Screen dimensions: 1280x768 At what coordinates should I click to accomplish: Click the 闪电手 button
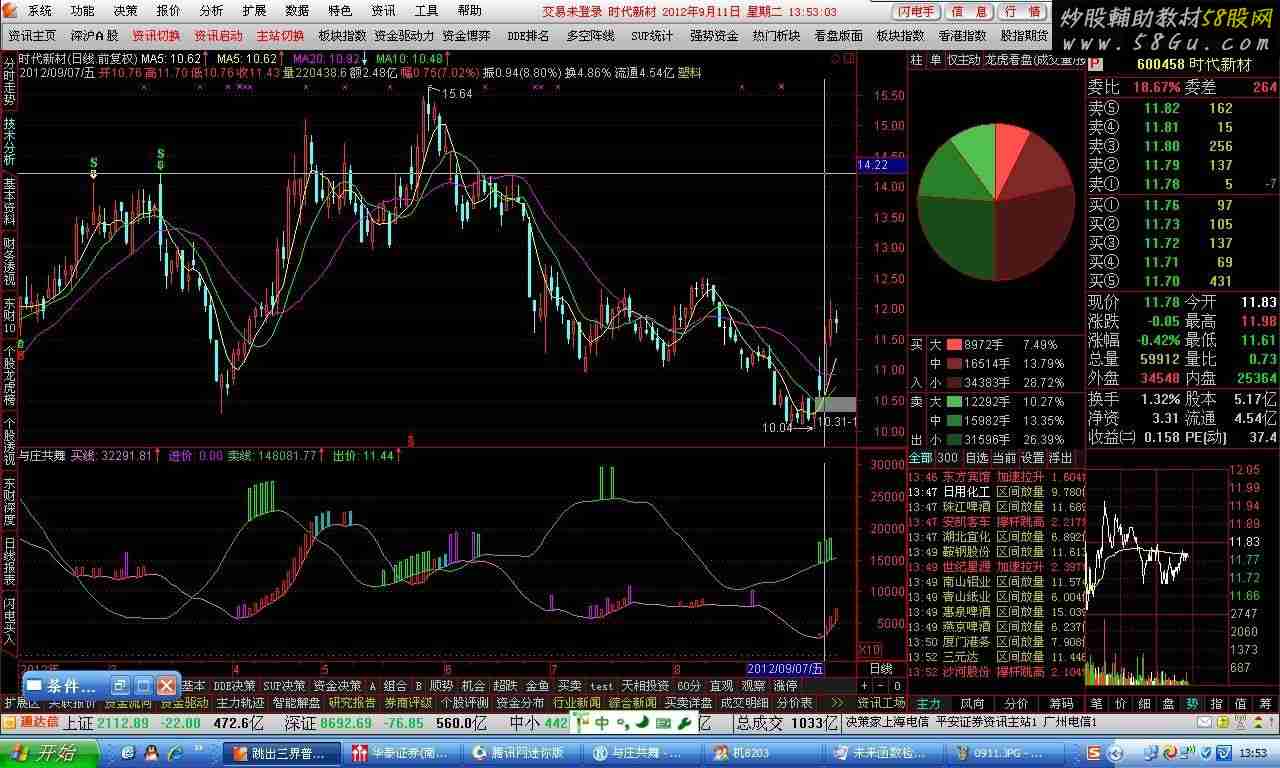916,11
